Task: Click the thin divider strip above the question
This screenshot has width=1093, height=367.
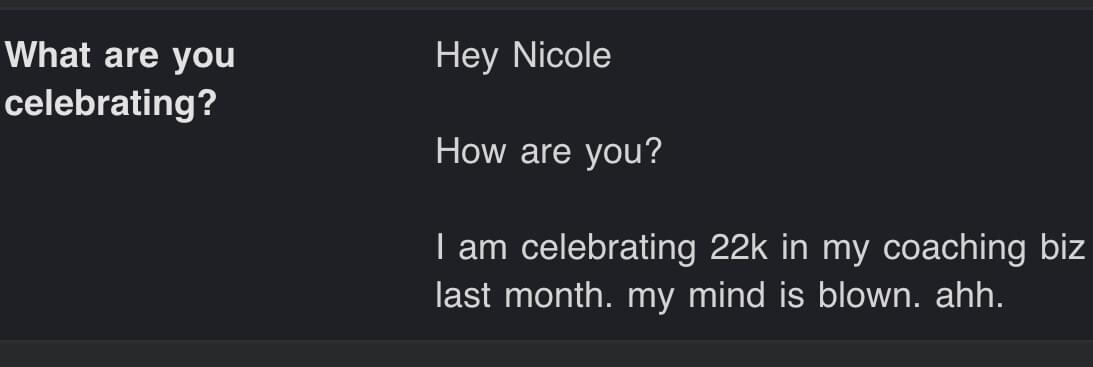Action: pos(546,4)
